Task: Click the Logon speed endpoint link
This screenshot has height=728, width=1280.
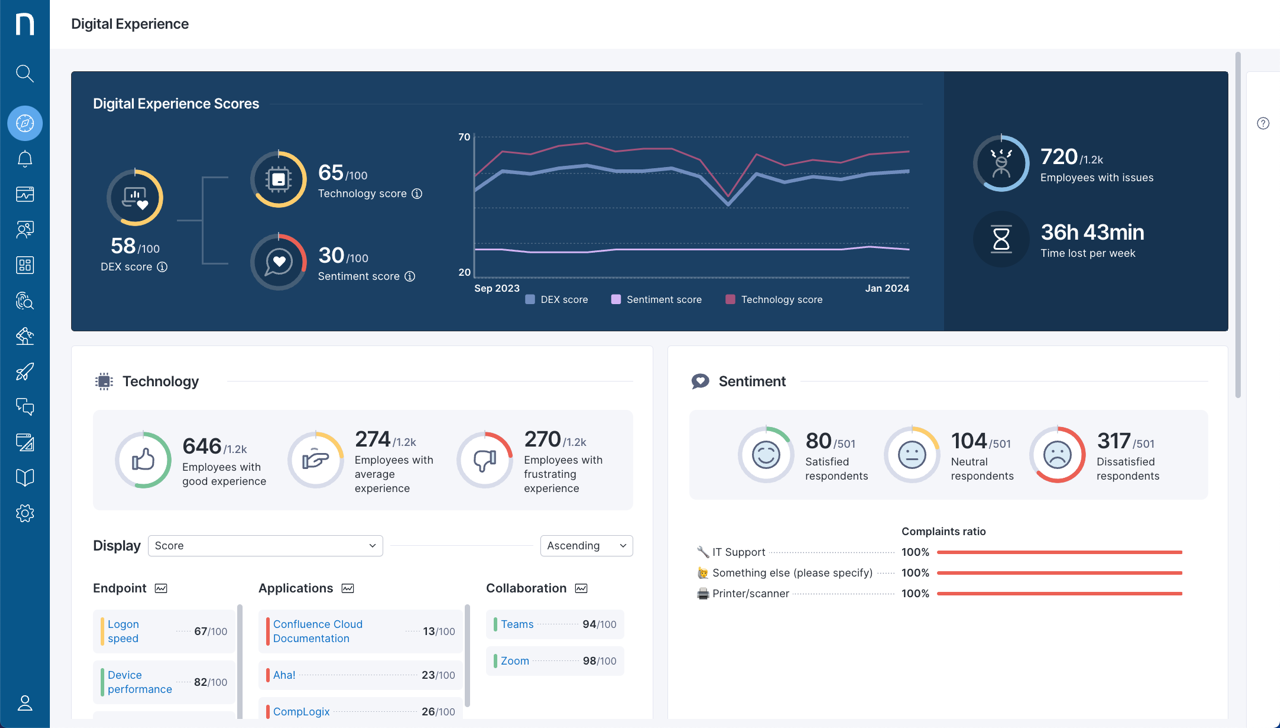Action: click(122, 631)
